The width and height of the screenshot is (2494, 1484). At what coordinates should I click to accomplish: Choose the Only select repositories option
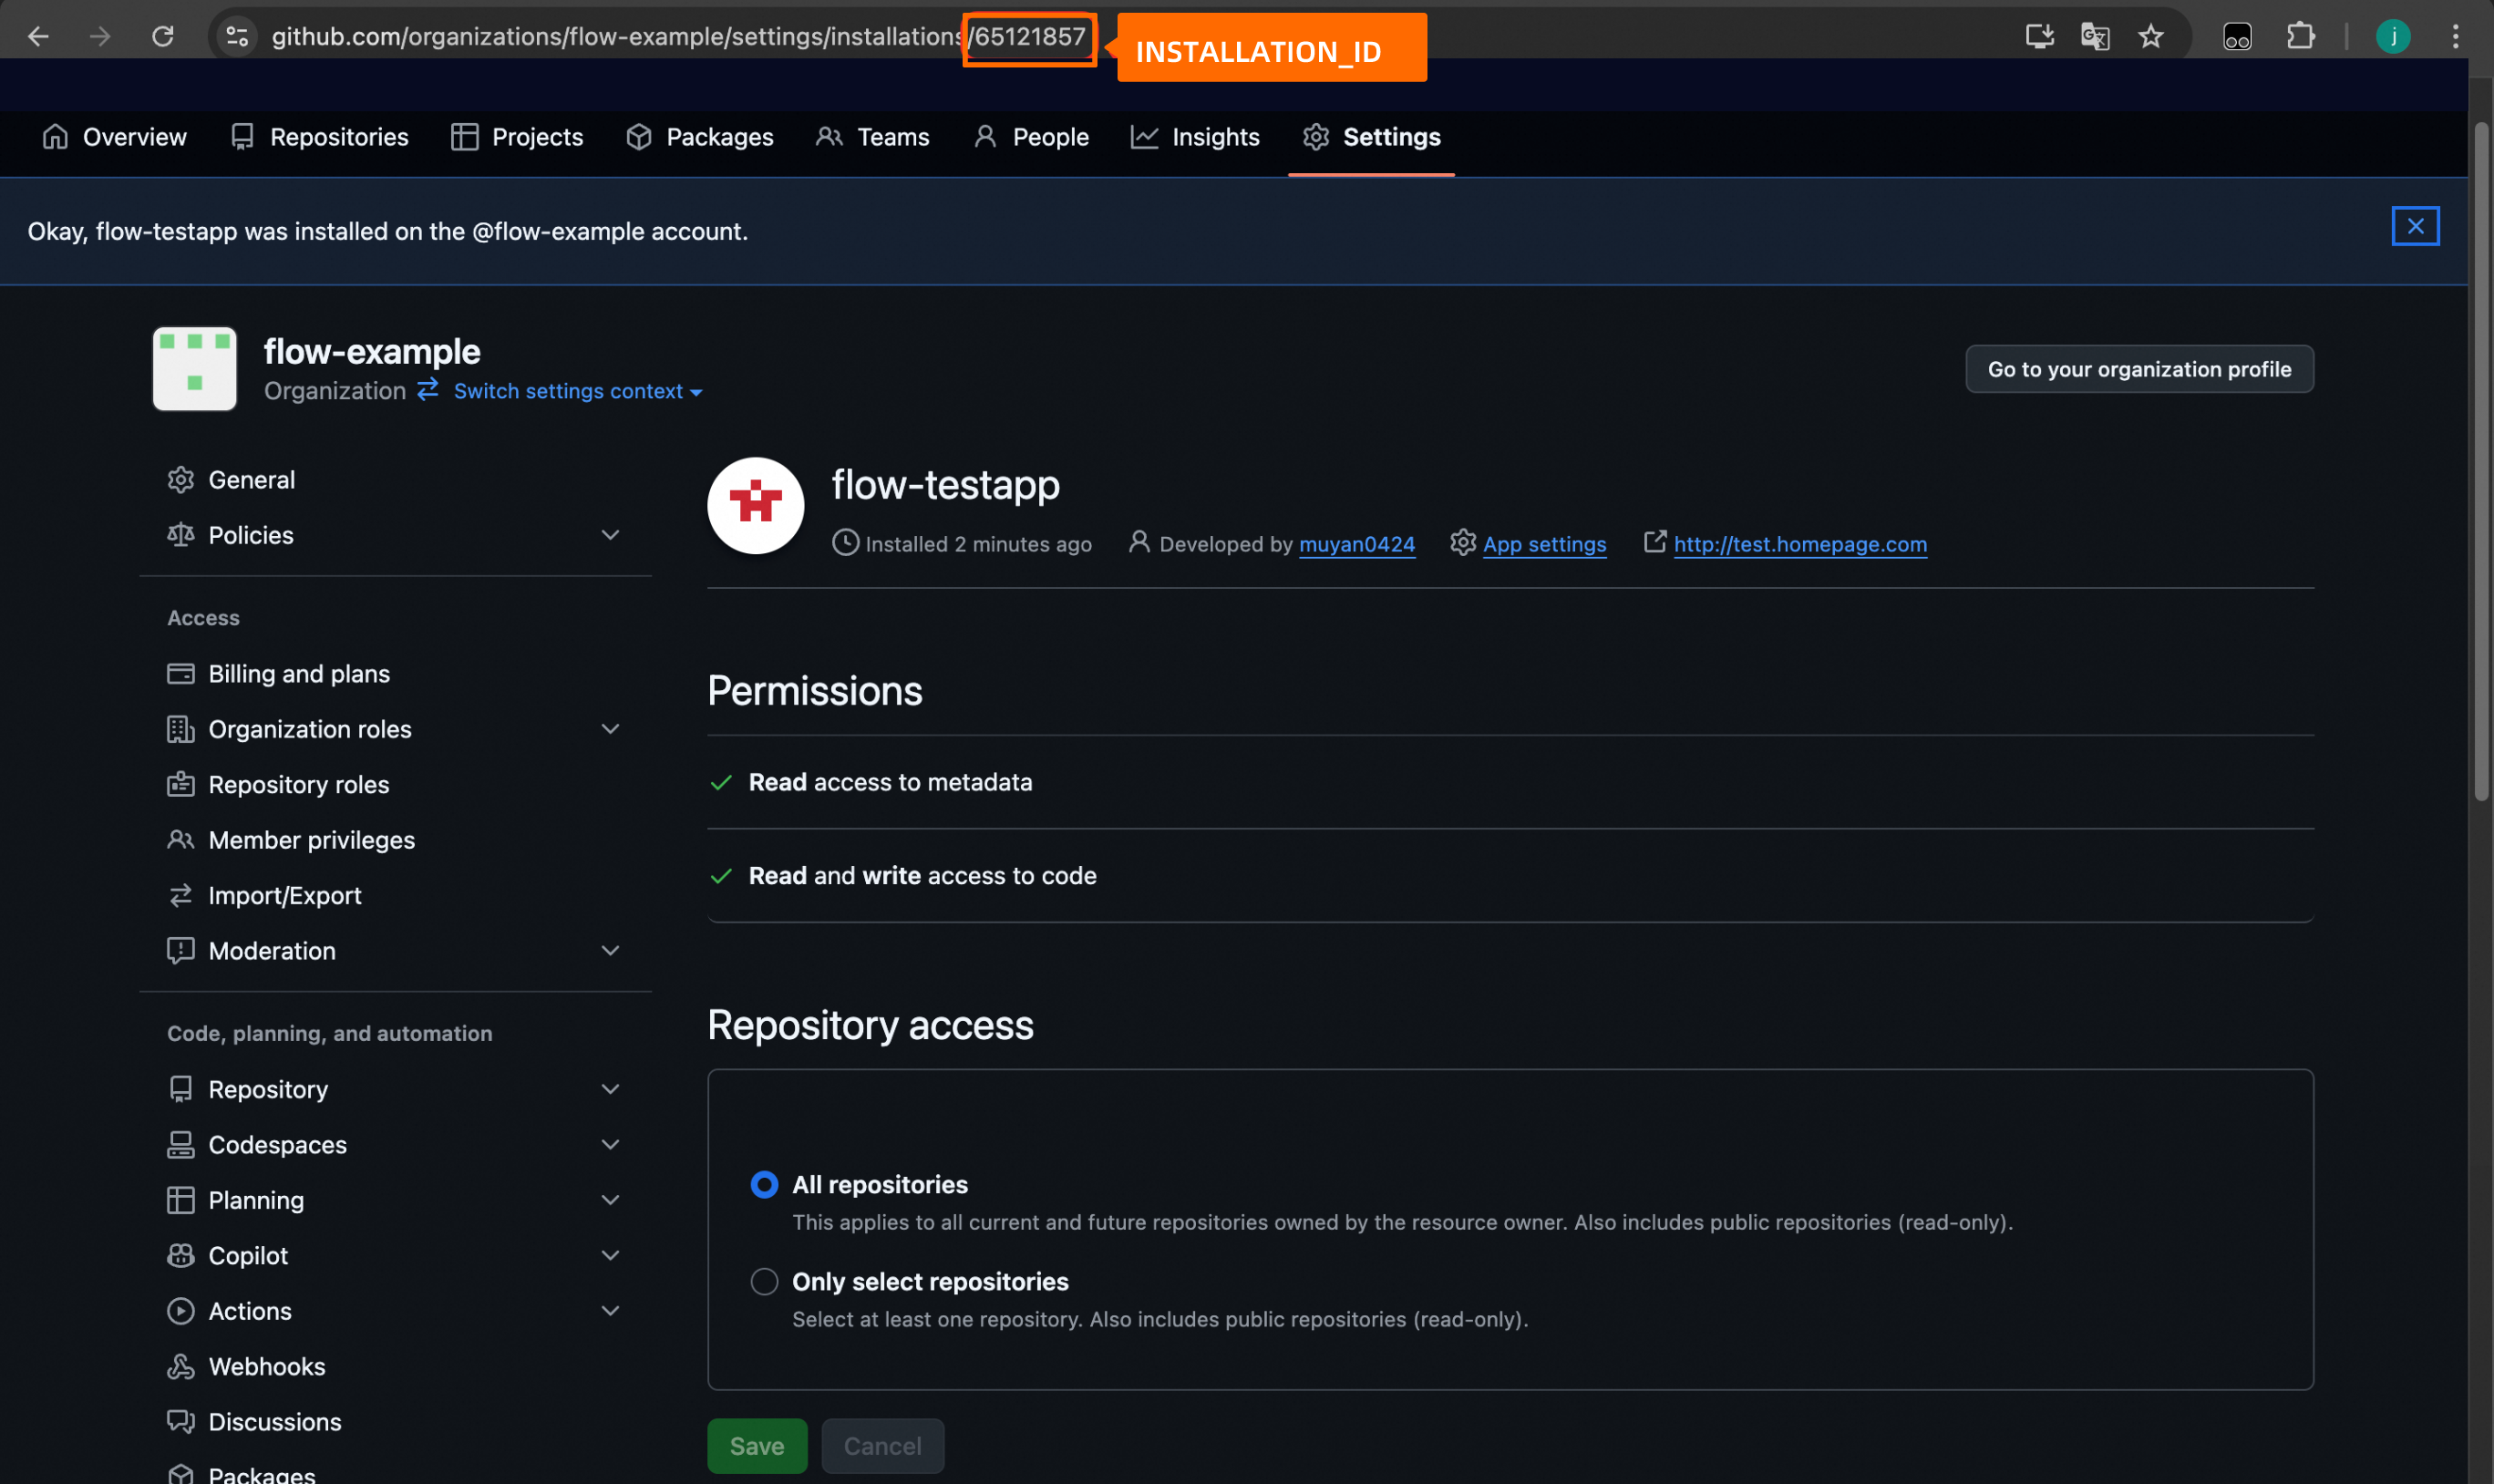point(764,1281)
